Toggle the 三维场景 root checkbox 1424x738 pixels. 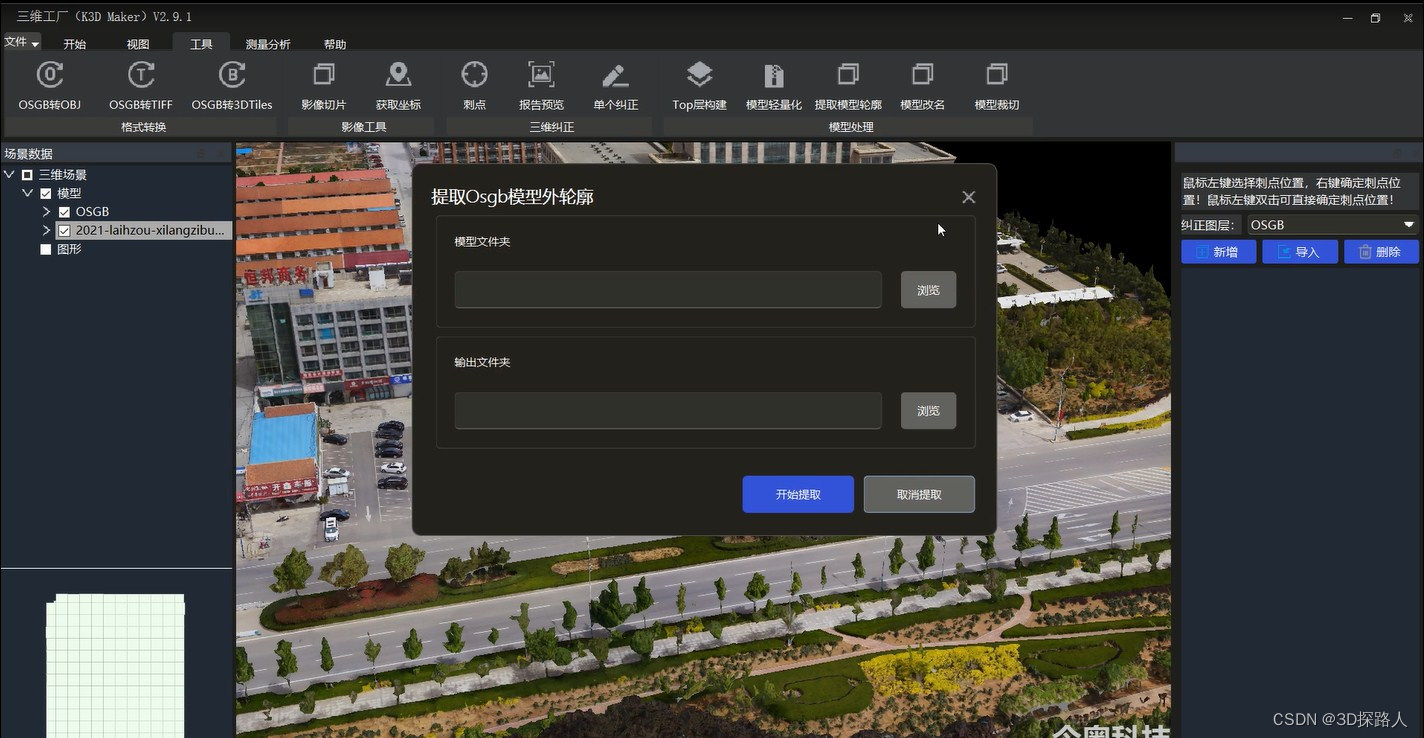point(27,175)
